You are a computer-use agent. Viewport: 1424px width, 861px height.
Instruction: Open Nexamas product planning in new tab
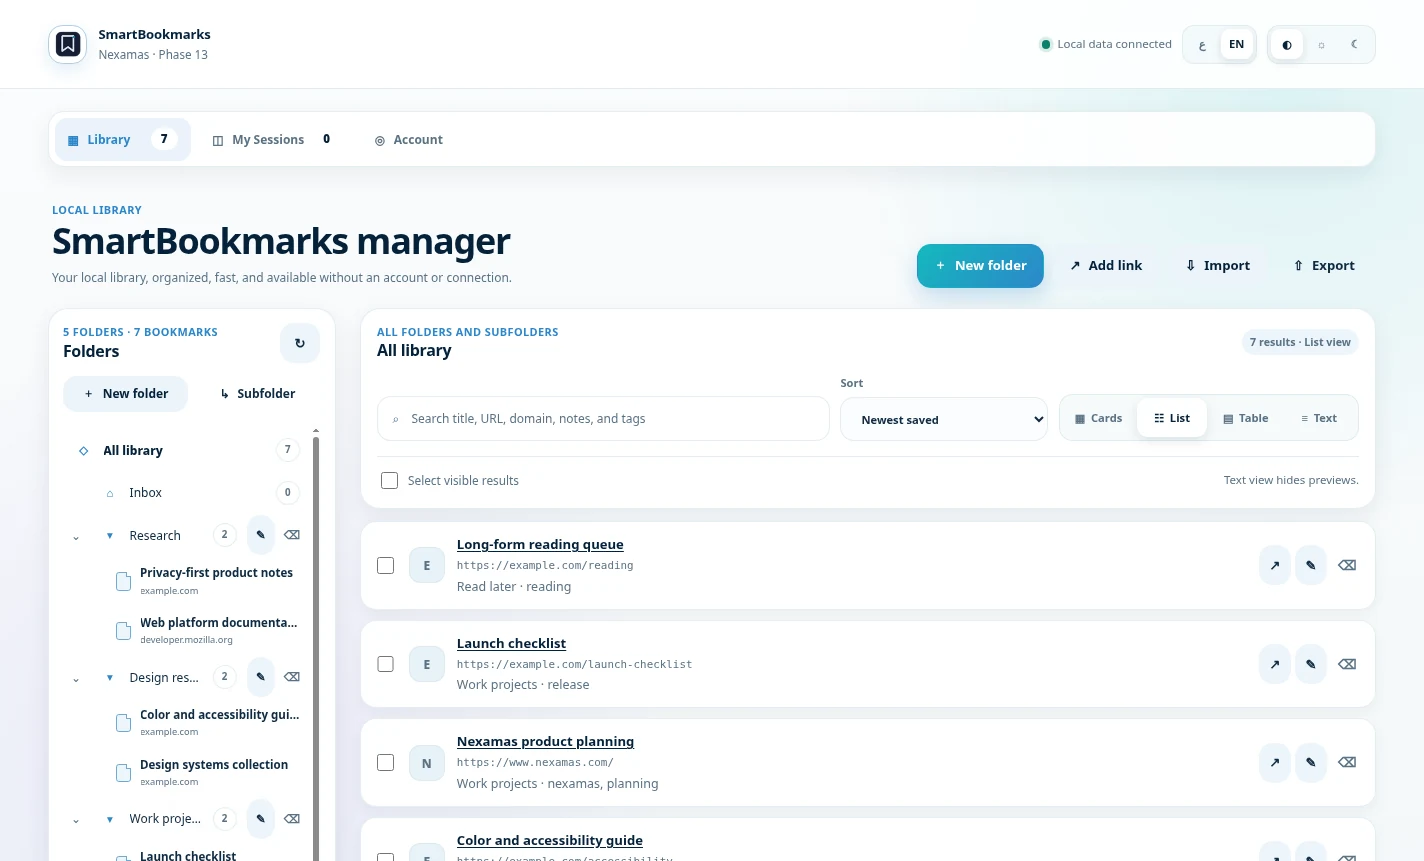[1275, 763]
